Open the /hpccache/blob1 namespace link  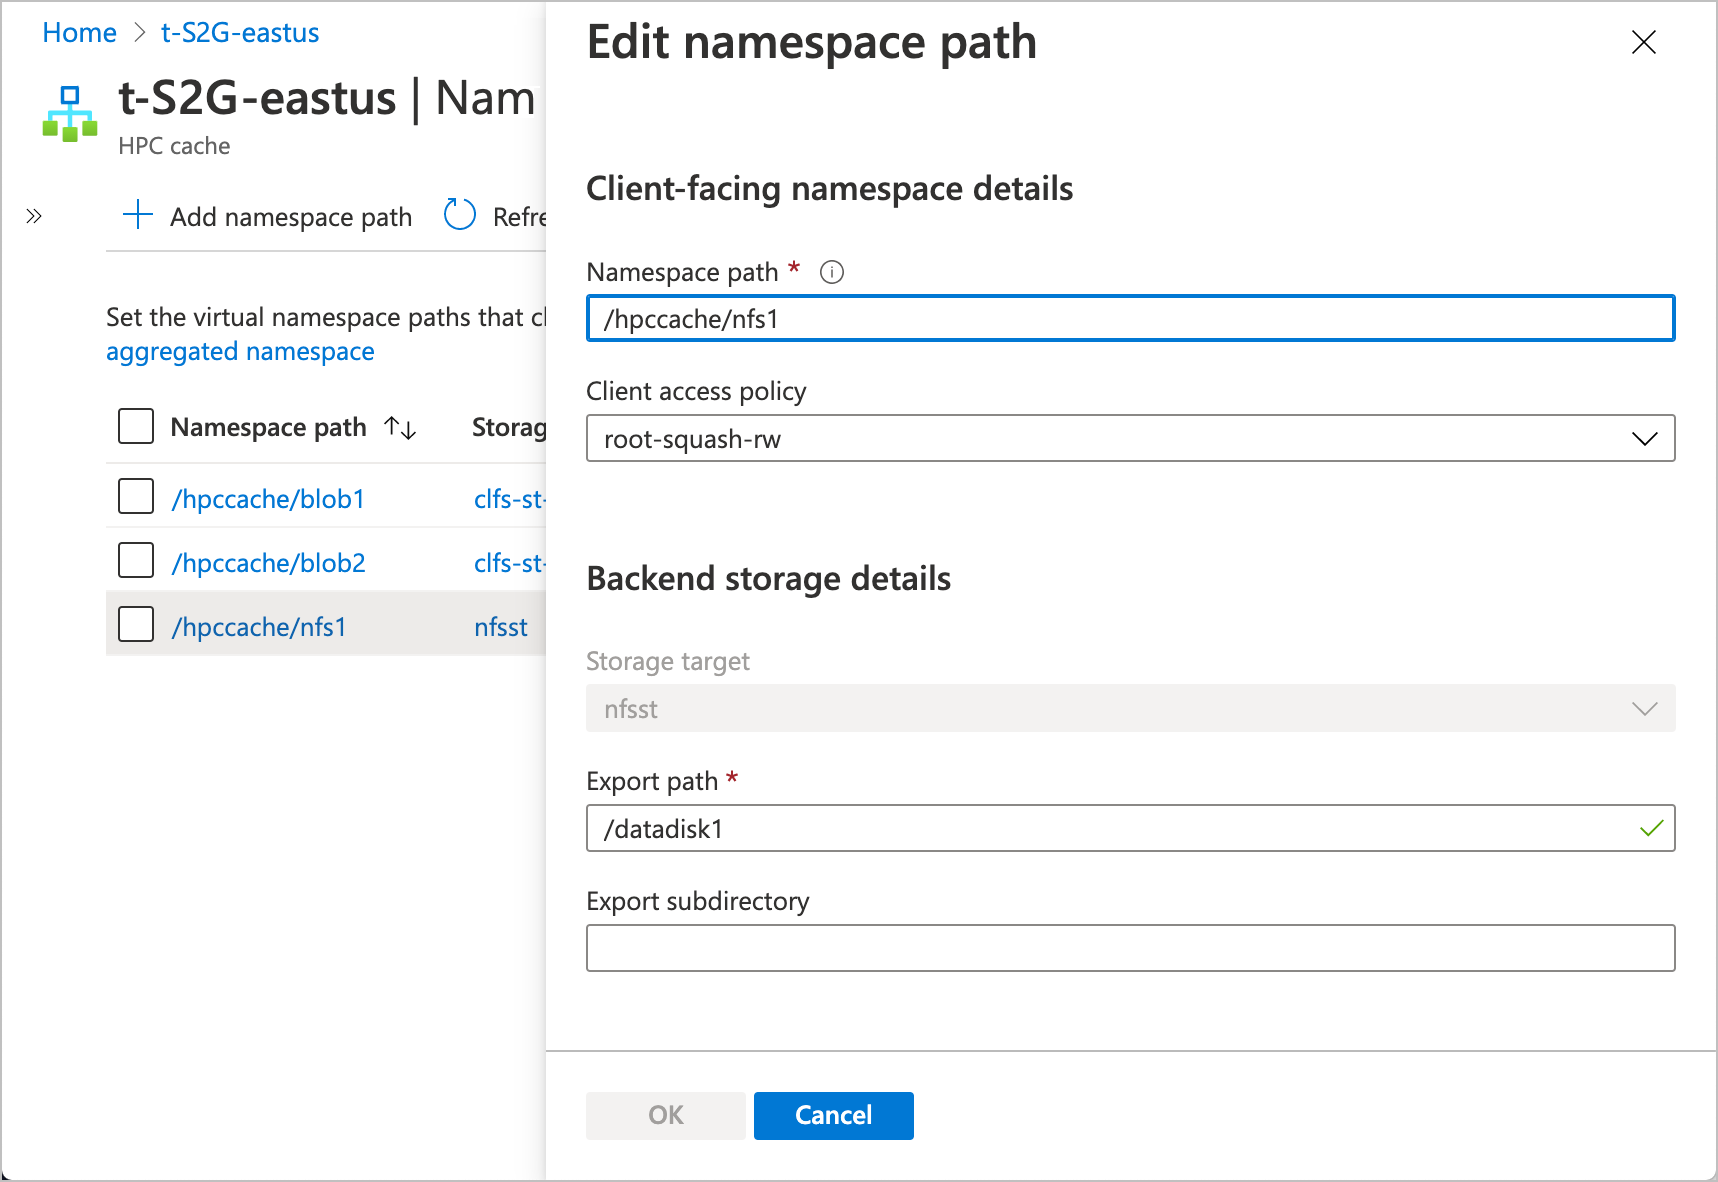(269, 497)
